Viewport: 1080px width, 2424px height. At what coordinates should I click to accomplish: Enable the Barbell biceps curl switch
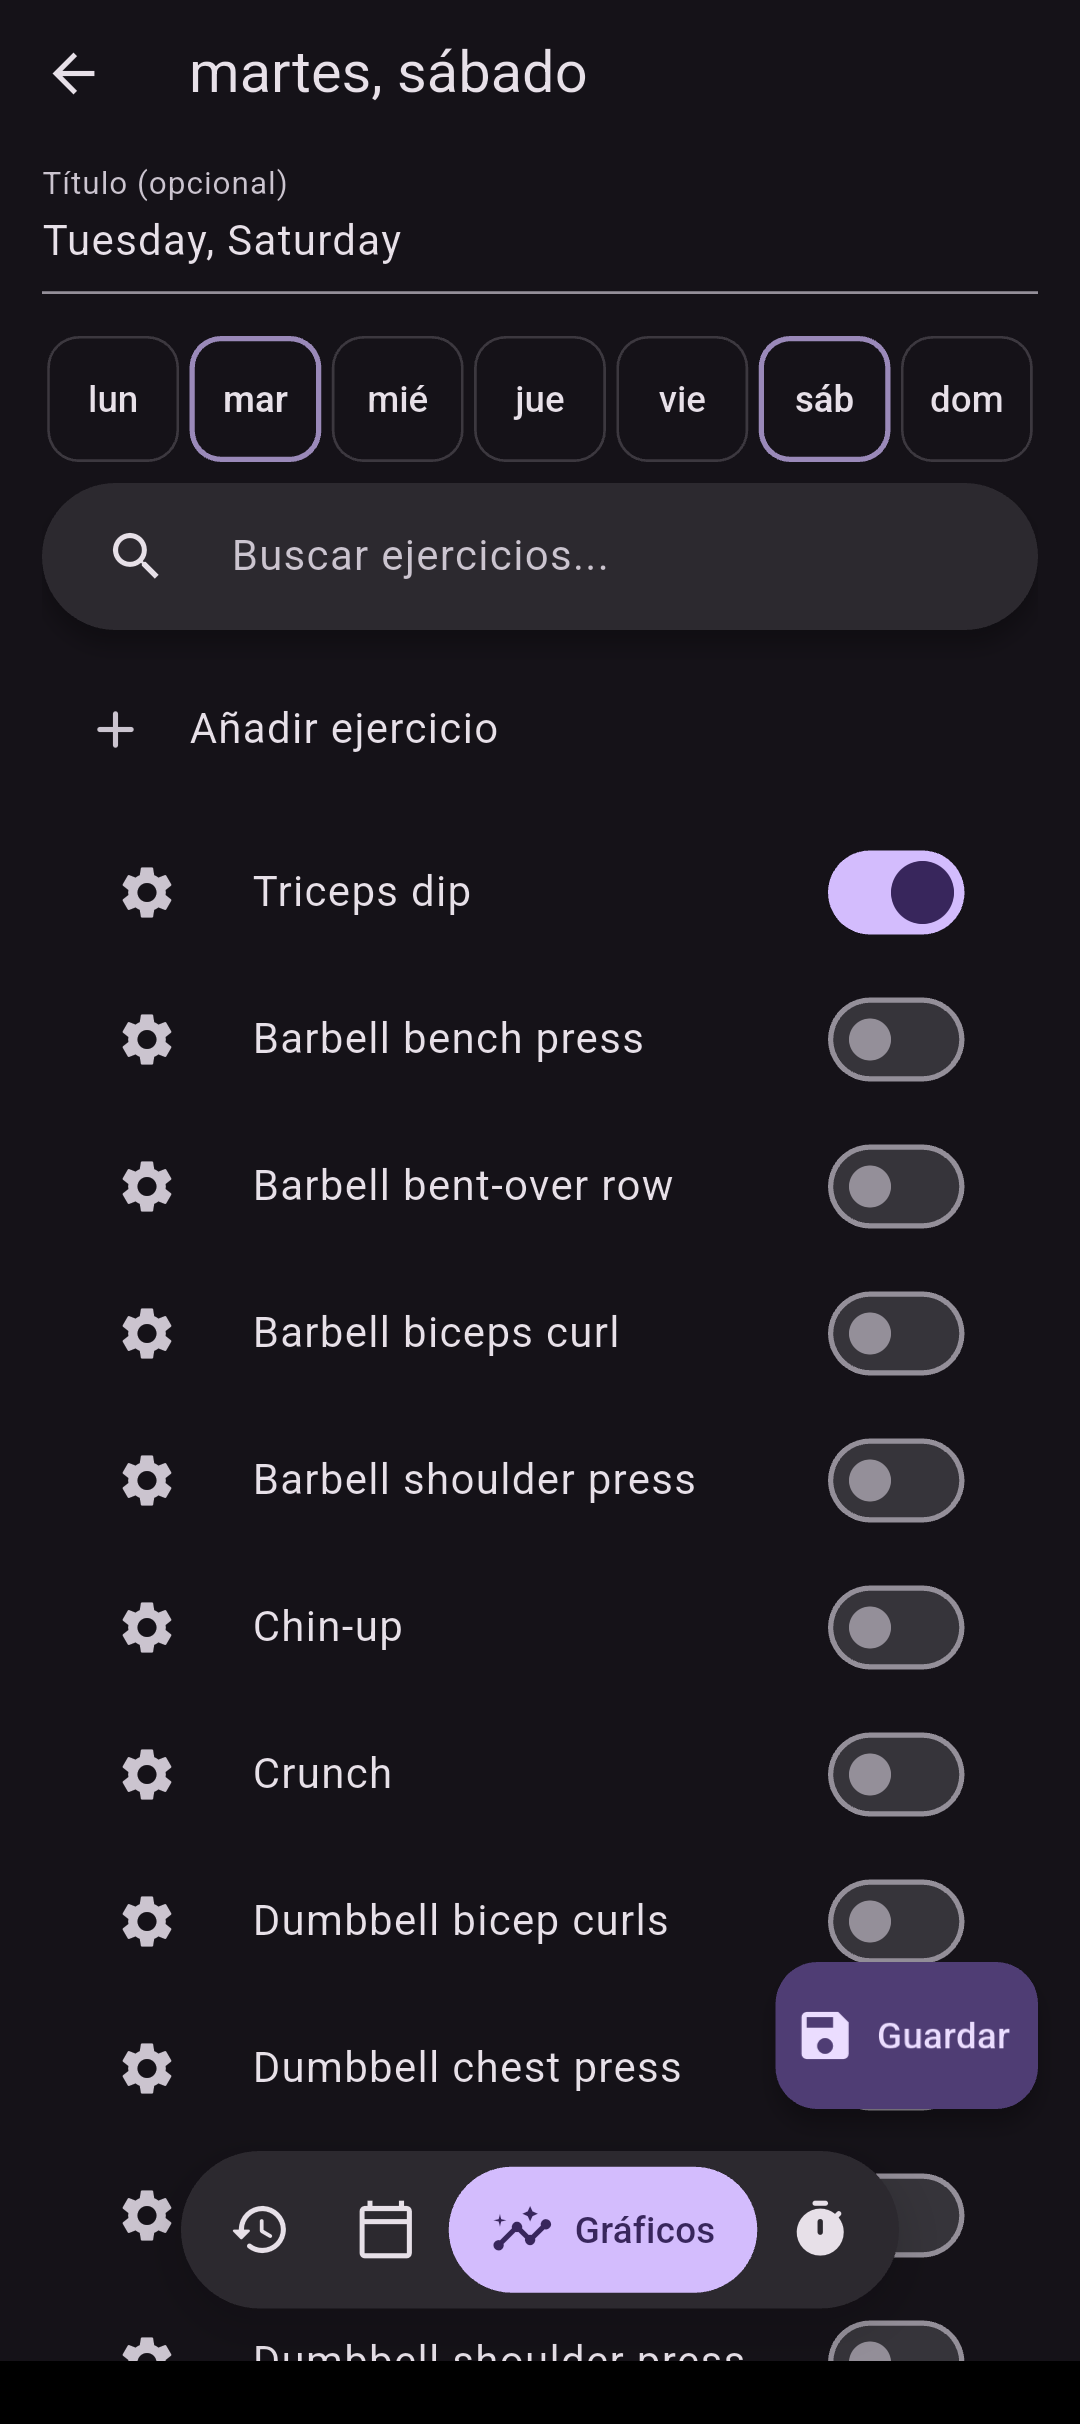pyautogui.click(x=896, y=1333)
